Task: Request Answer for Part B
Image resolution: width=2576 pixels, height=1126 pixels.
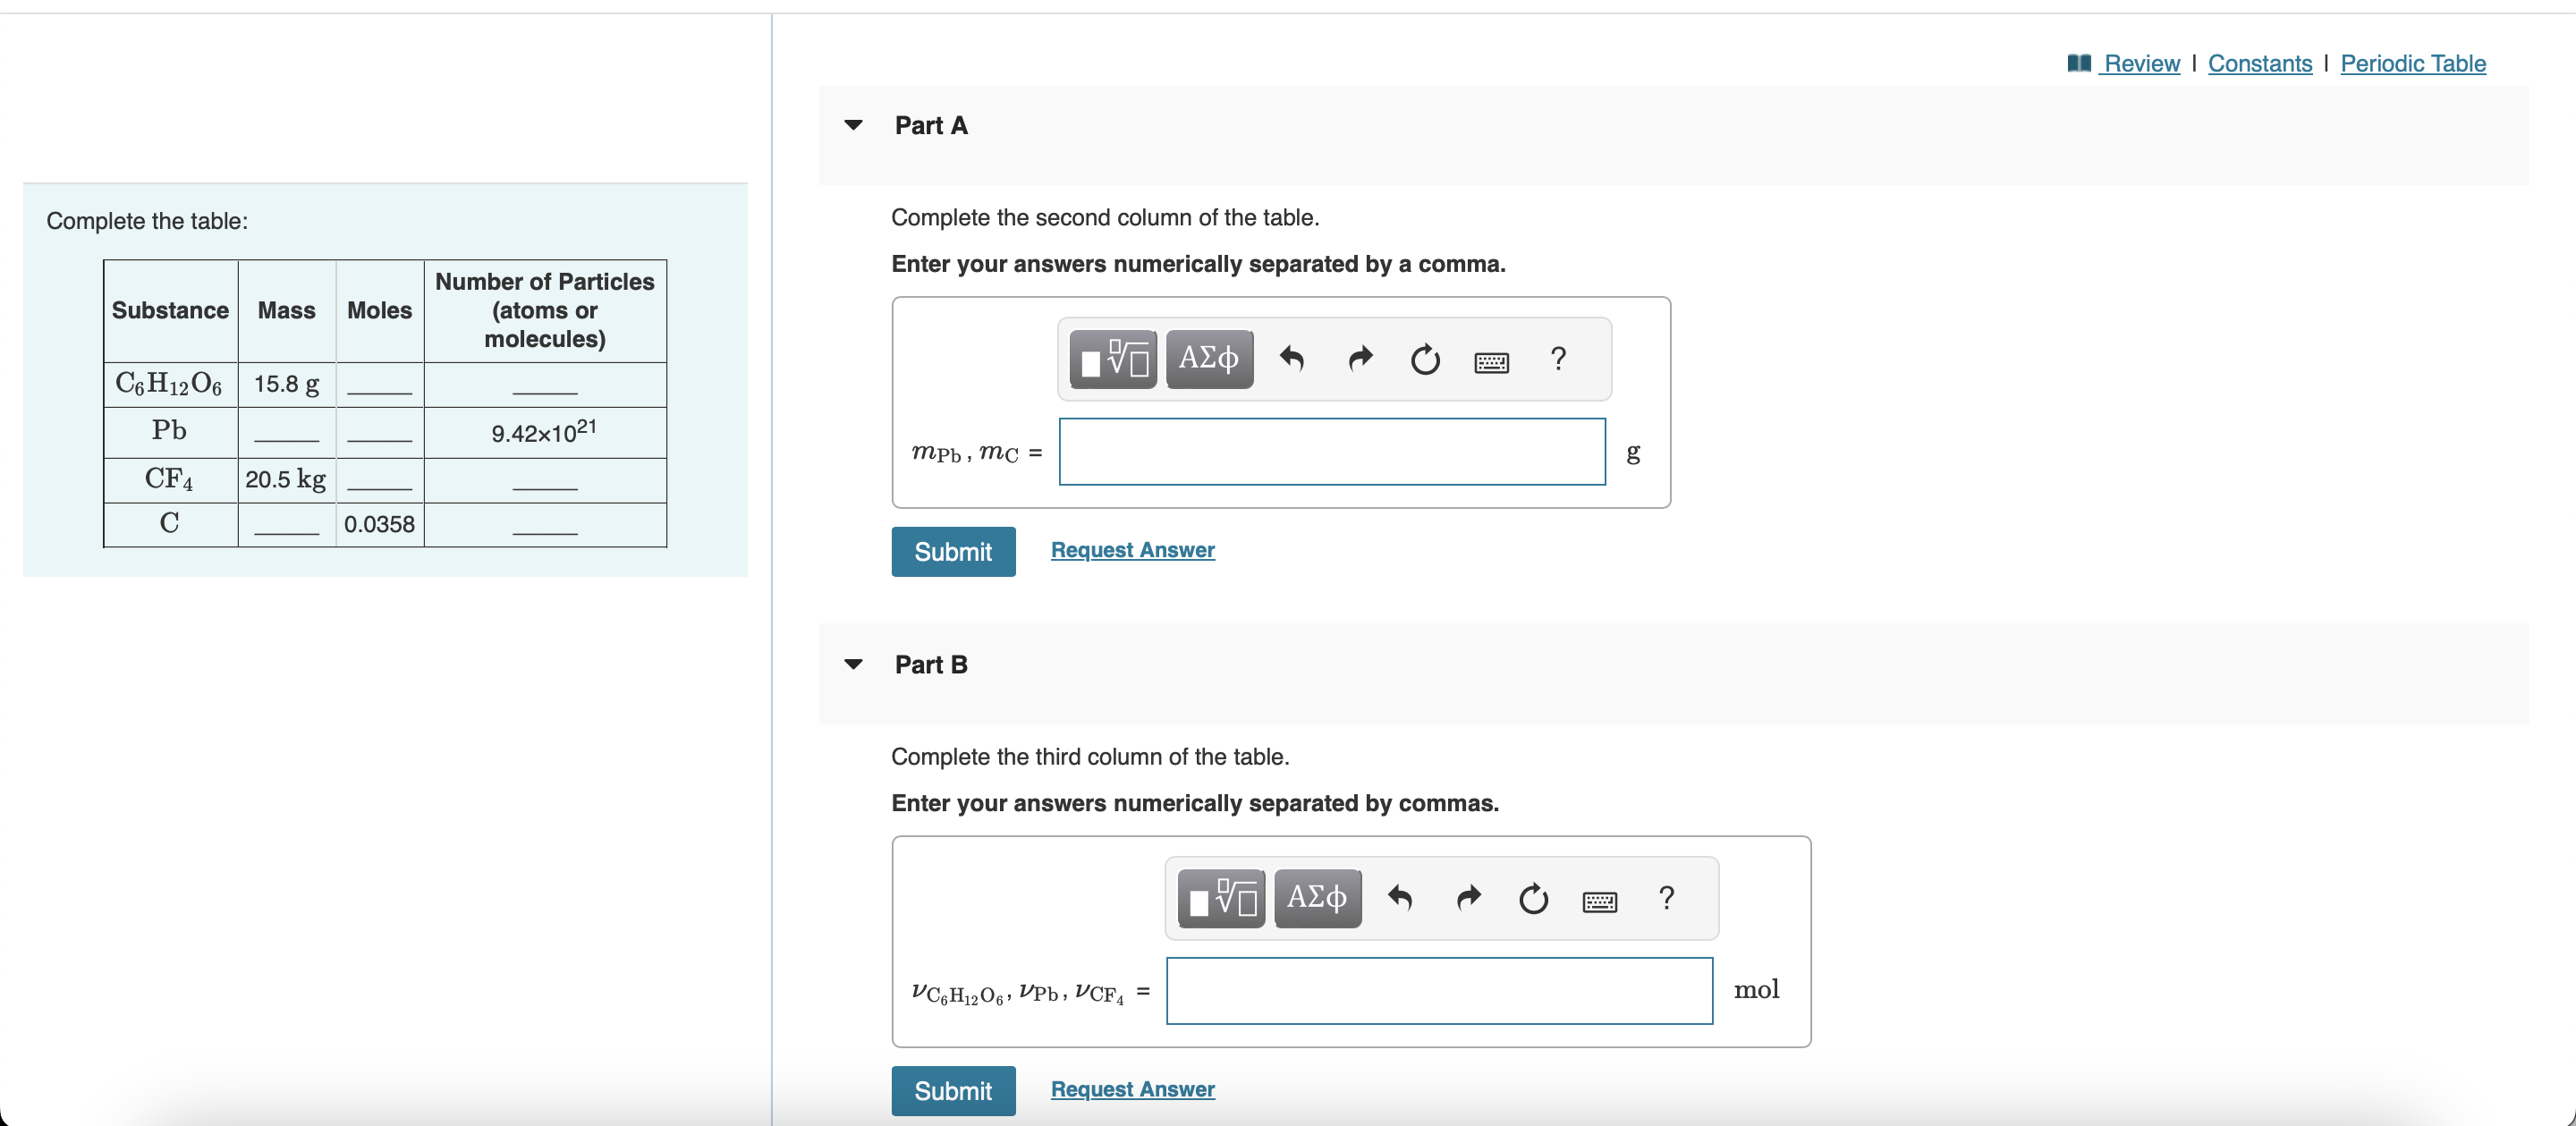Action: (1132, 1089)
